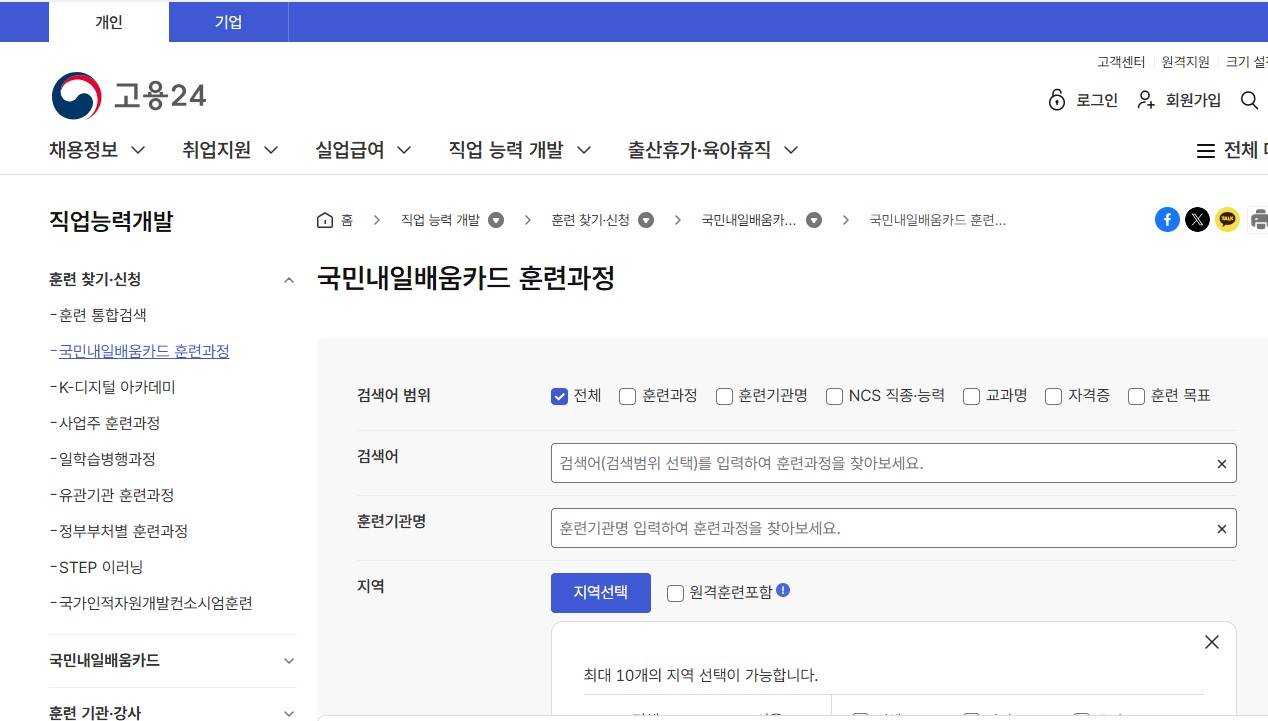Open the search magnifier icon
1268x721 pixels.
1249,100
